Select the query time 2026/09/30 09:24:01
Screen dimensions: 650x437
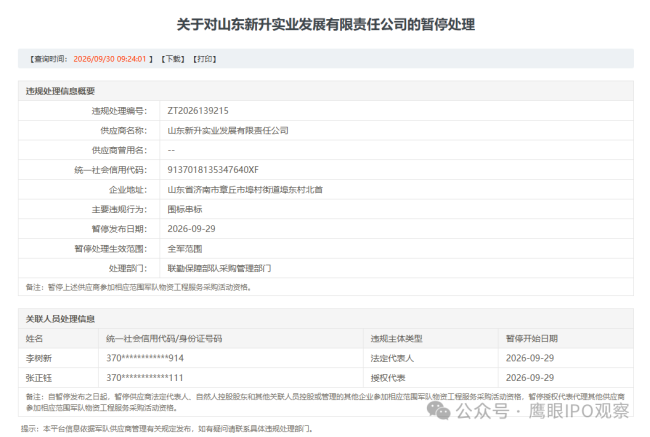(x=110, y=59)
